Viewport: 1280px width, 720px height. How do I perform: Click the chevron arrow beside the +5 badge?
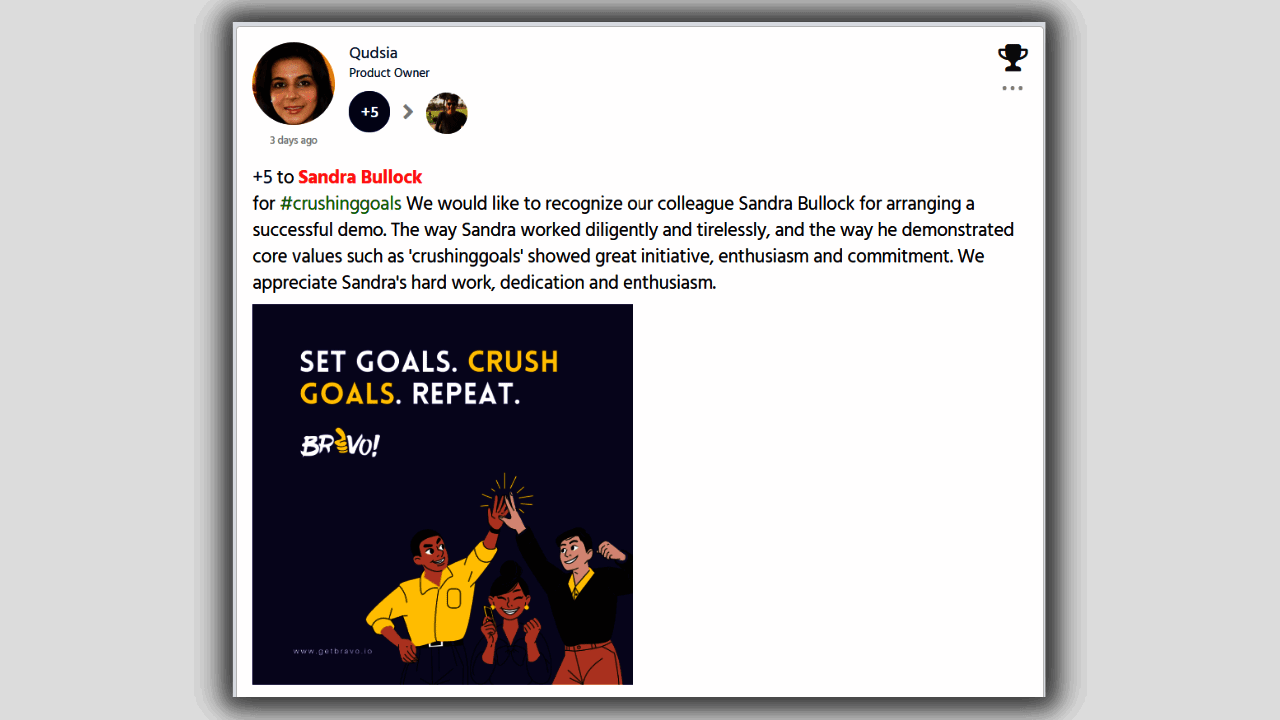pos(408,112)
